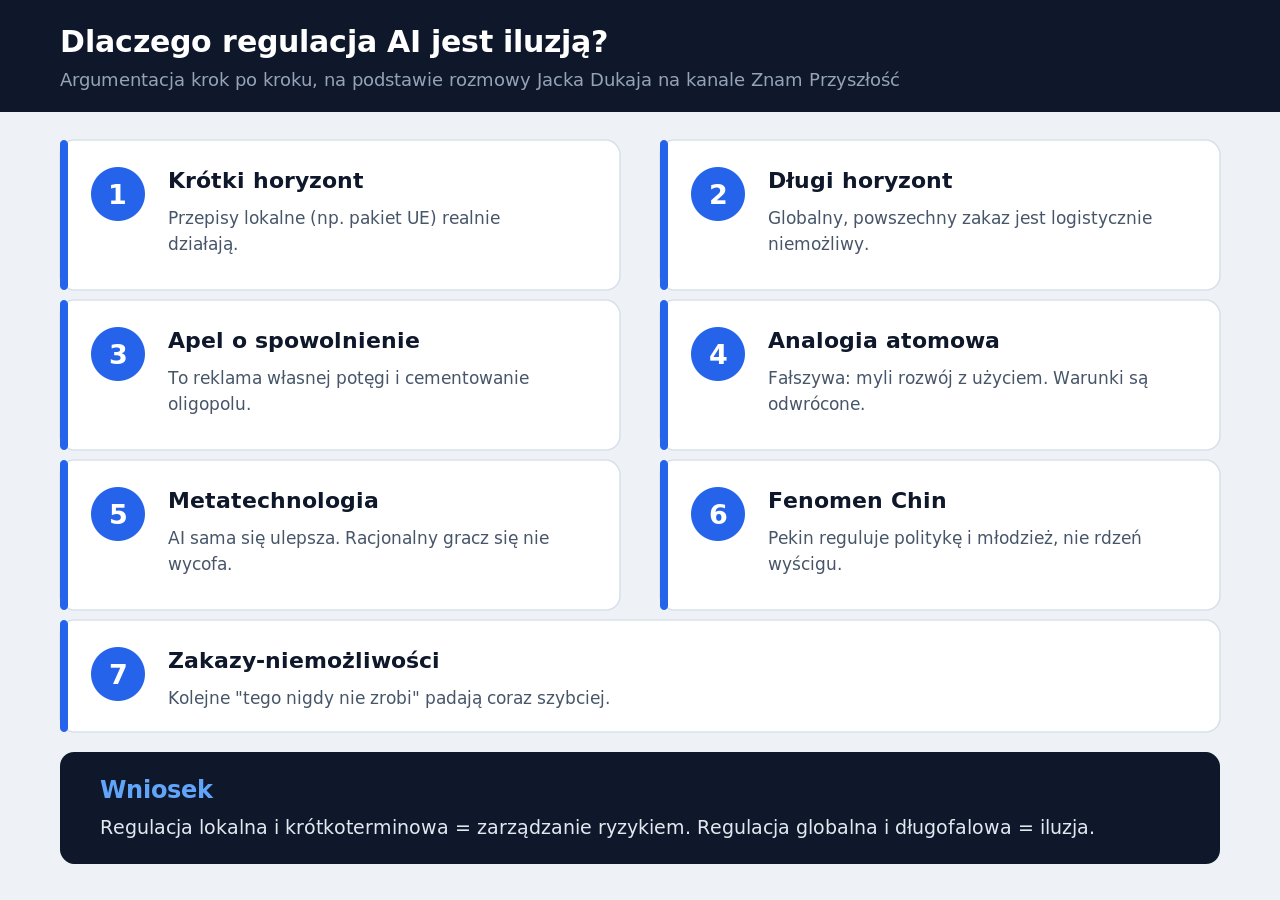Click the blue "Wniosek" heading
The width and height of the screenshot is (1280, 900).
[156, 790]
